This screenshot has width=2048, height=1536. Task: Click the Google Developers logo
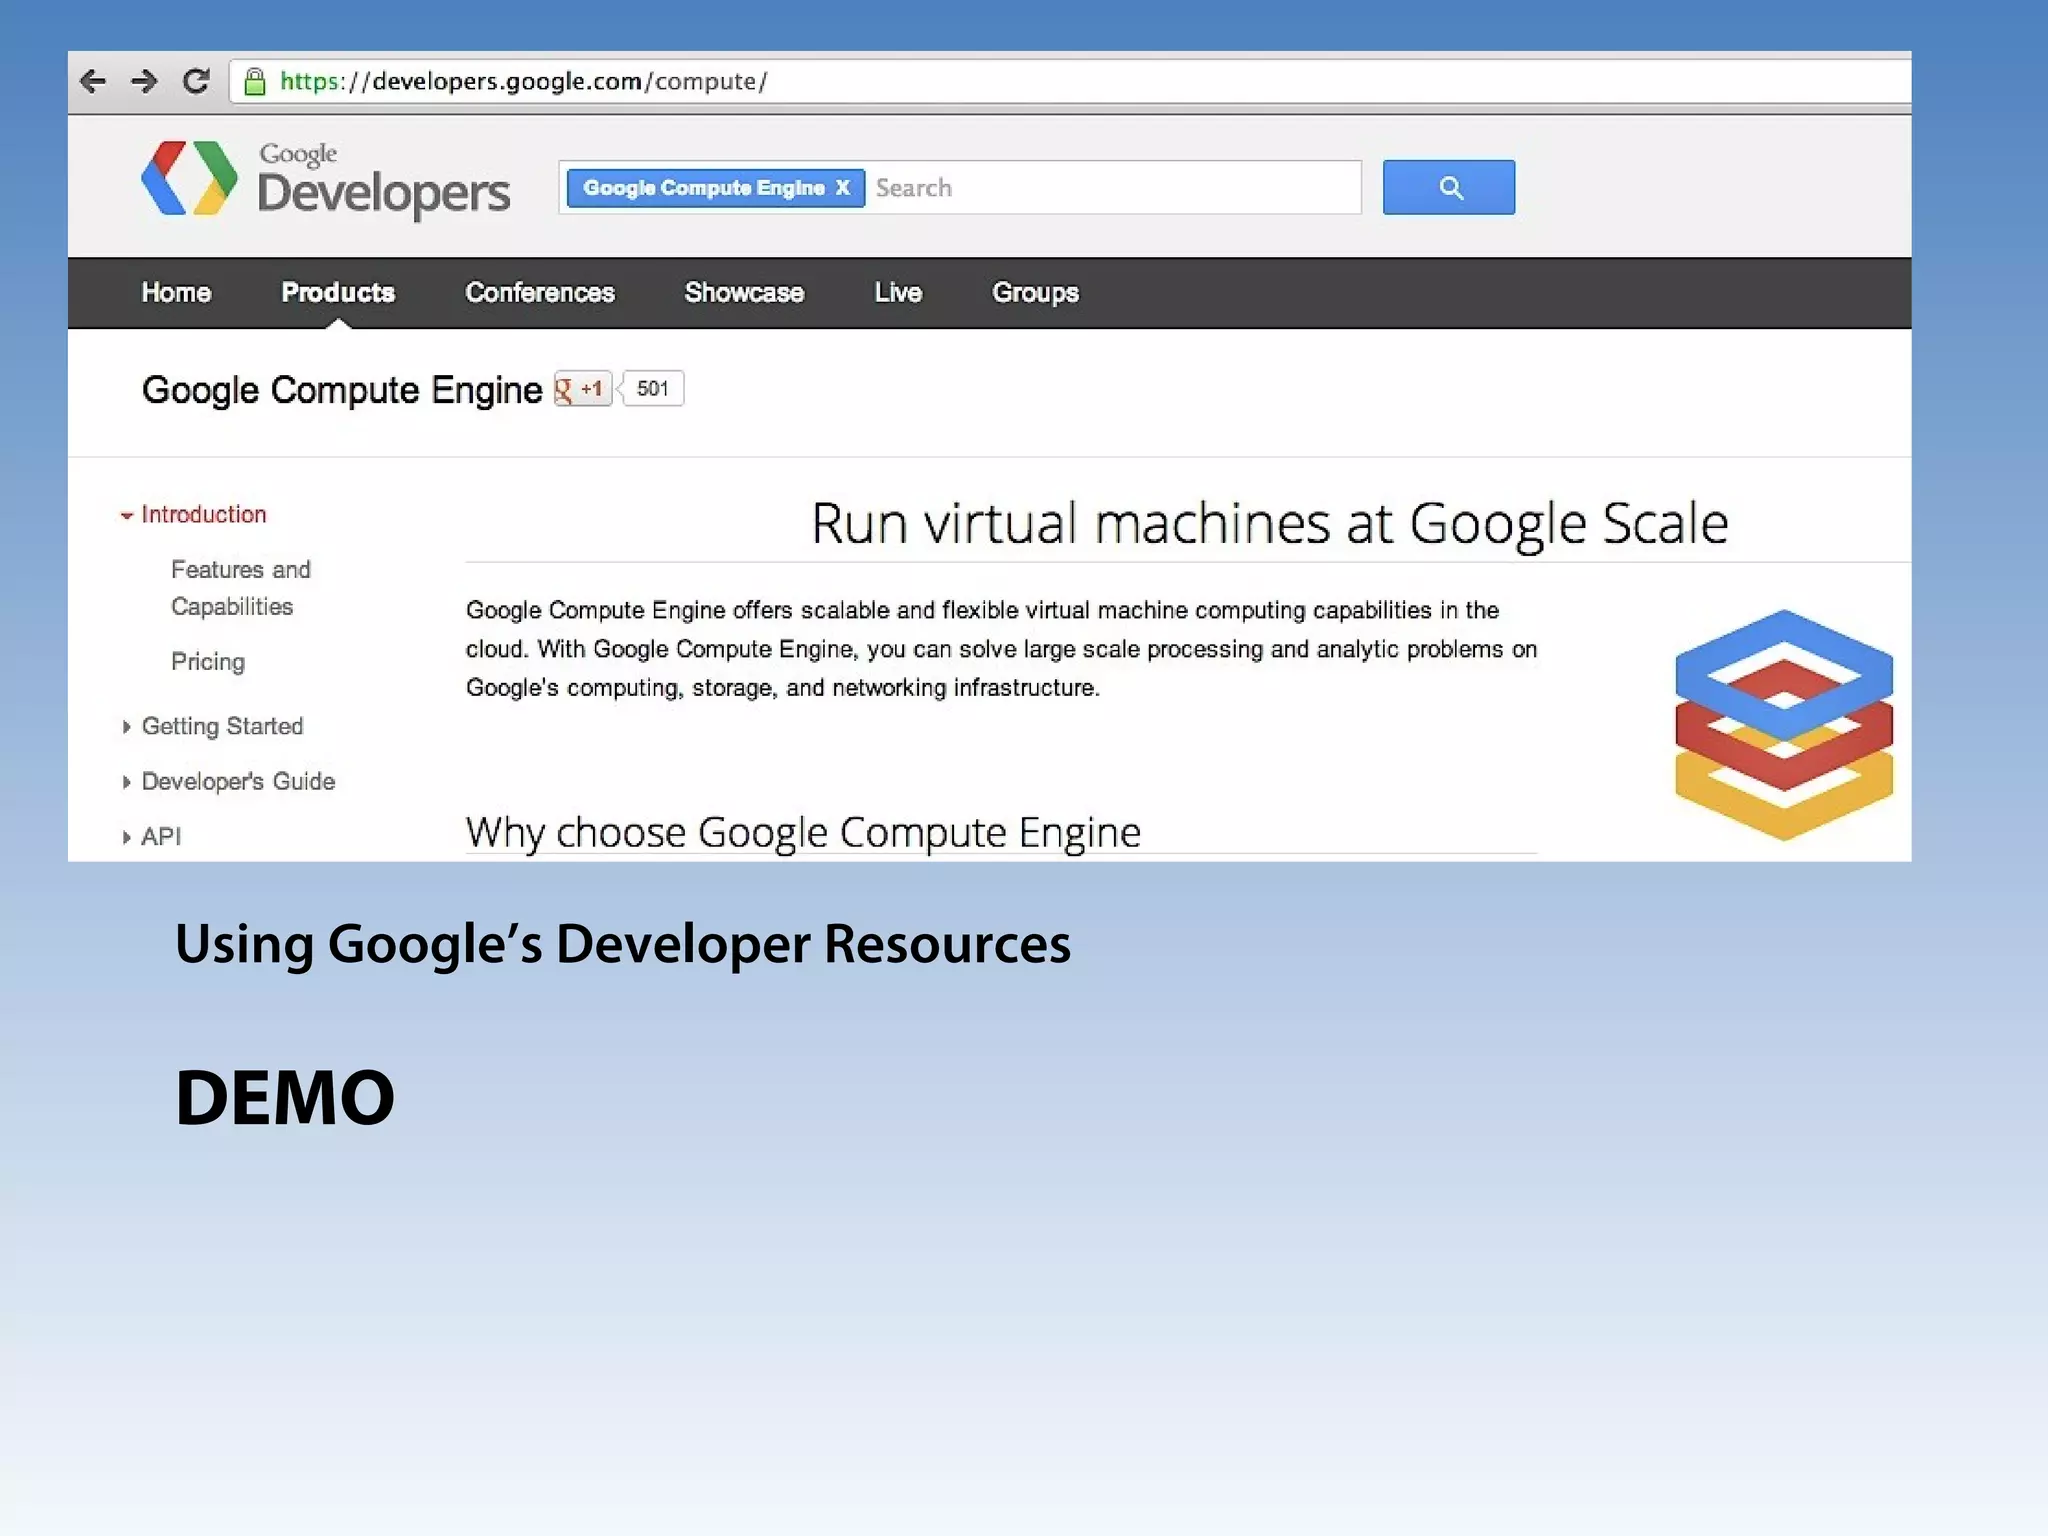[325, 180]
